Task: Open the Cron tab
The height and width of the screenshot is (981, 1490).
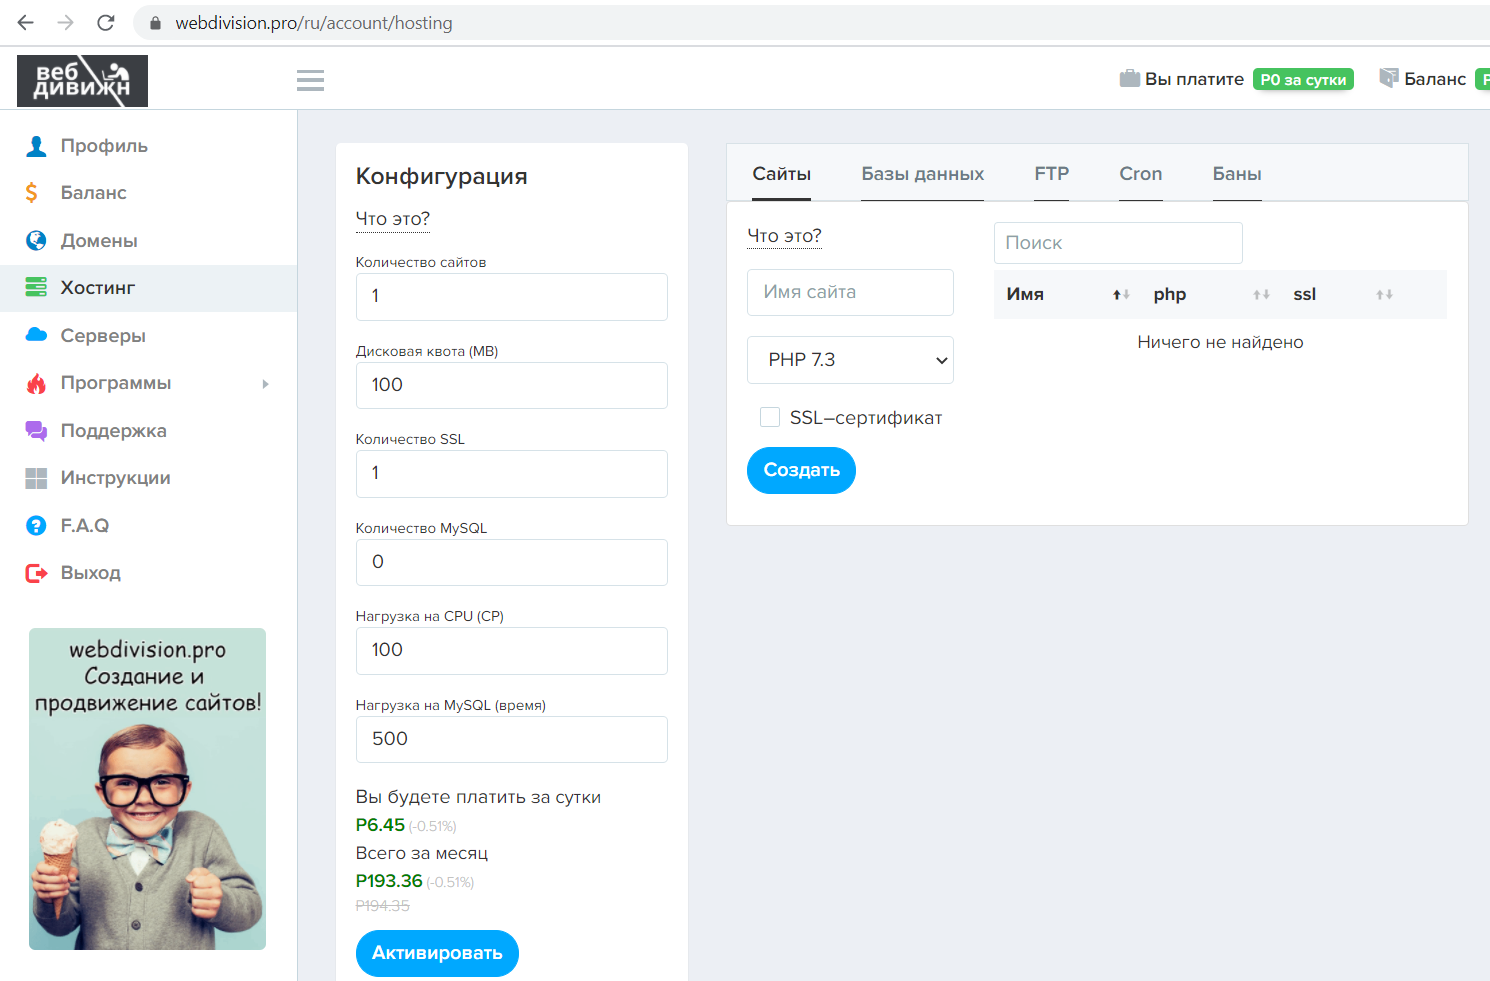Action: (x=1140, y=174)
